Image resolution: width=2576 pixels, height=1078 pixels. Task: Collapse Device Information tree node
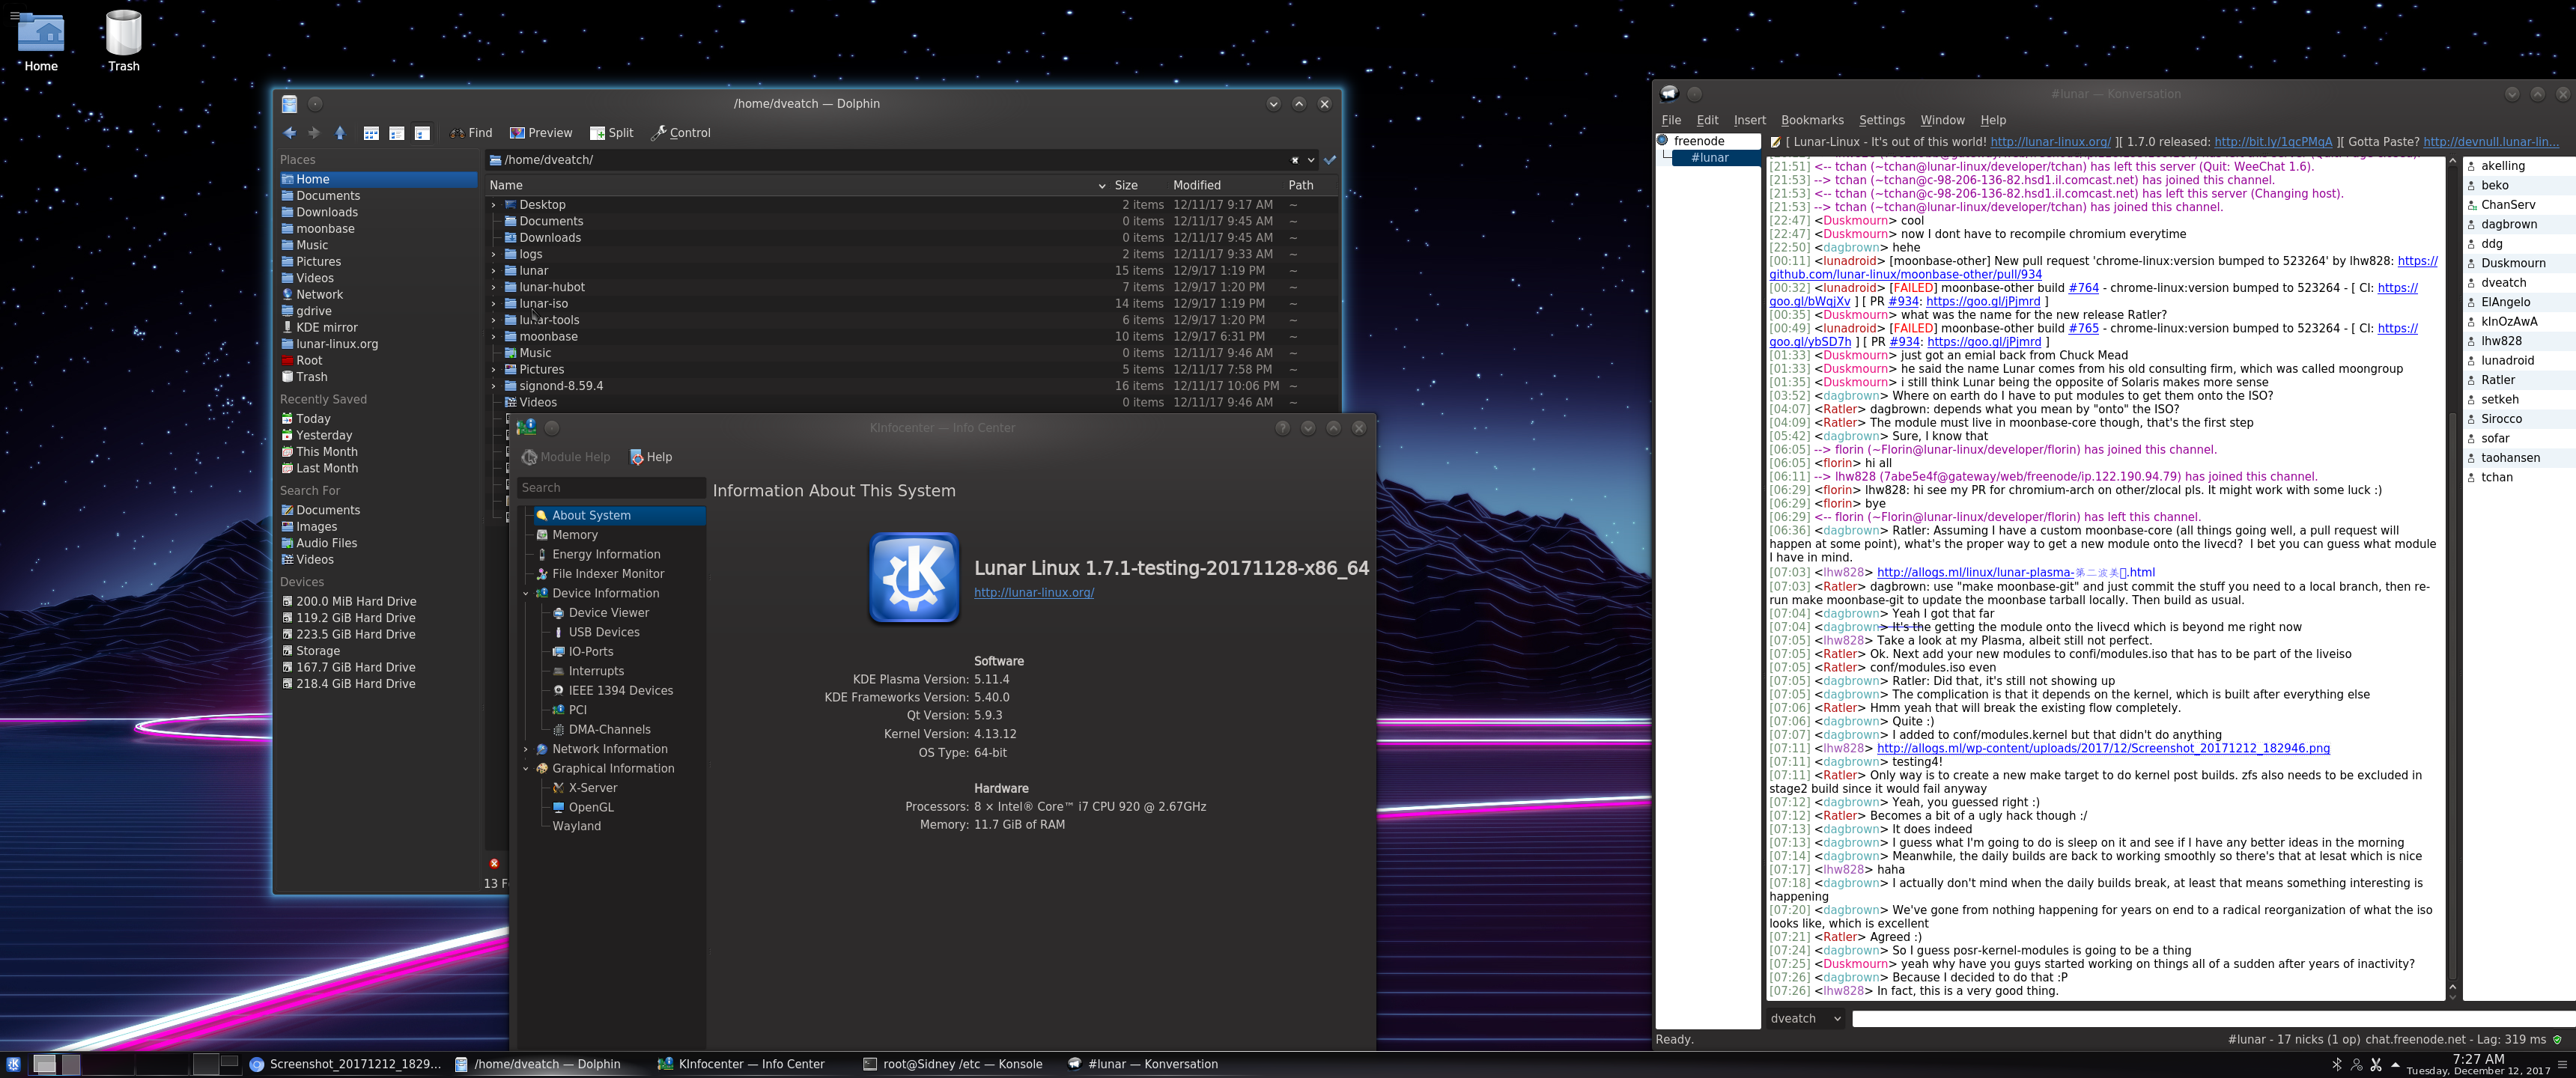pos(526,594)
